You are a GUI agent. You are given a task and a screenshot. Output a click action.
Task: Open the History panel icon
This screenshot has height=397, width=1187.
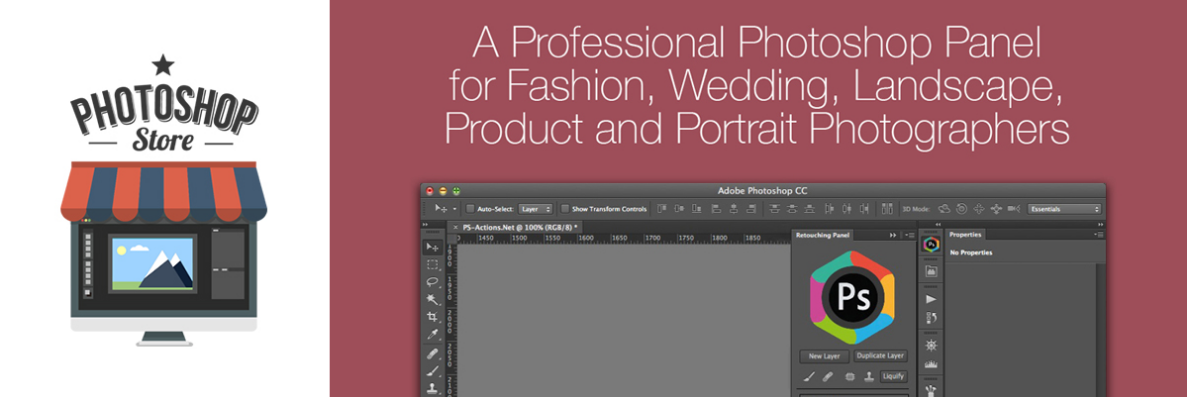point(931,317)
